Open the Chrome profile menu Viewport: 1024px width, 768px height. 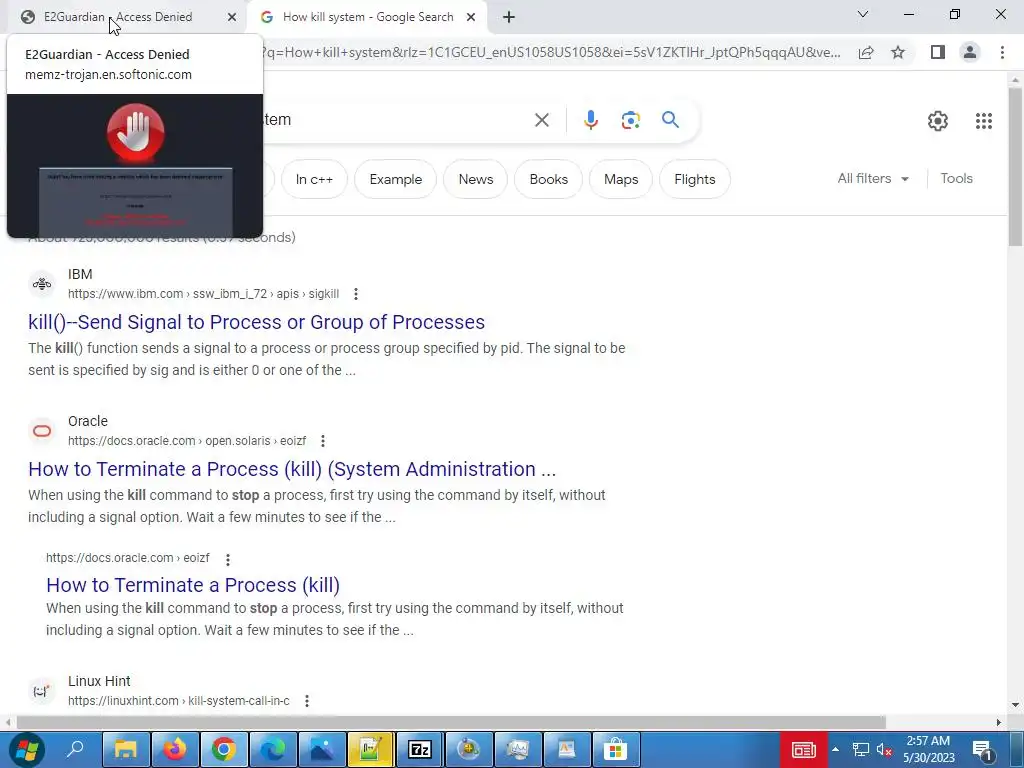(970, 52)
